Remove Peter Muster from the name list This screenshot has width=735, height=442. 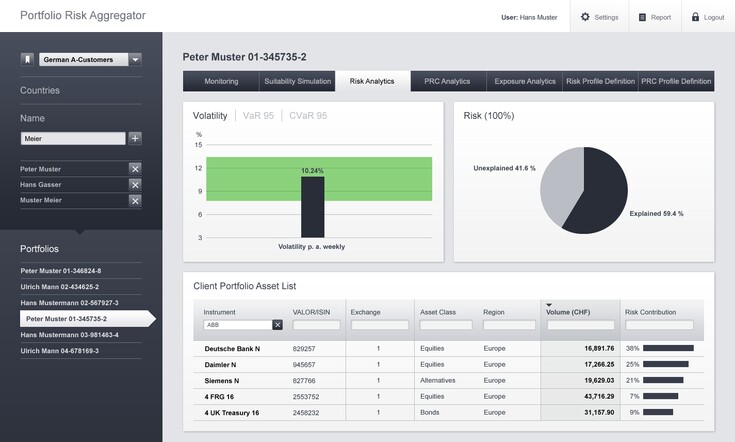pos(135,169)
